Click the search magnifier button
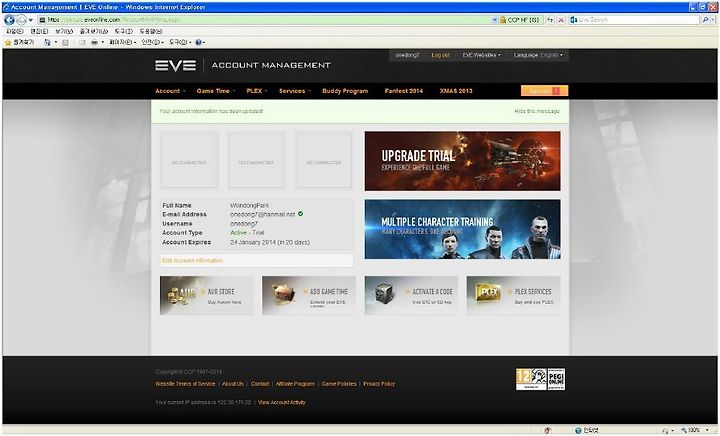 point(705,20)
